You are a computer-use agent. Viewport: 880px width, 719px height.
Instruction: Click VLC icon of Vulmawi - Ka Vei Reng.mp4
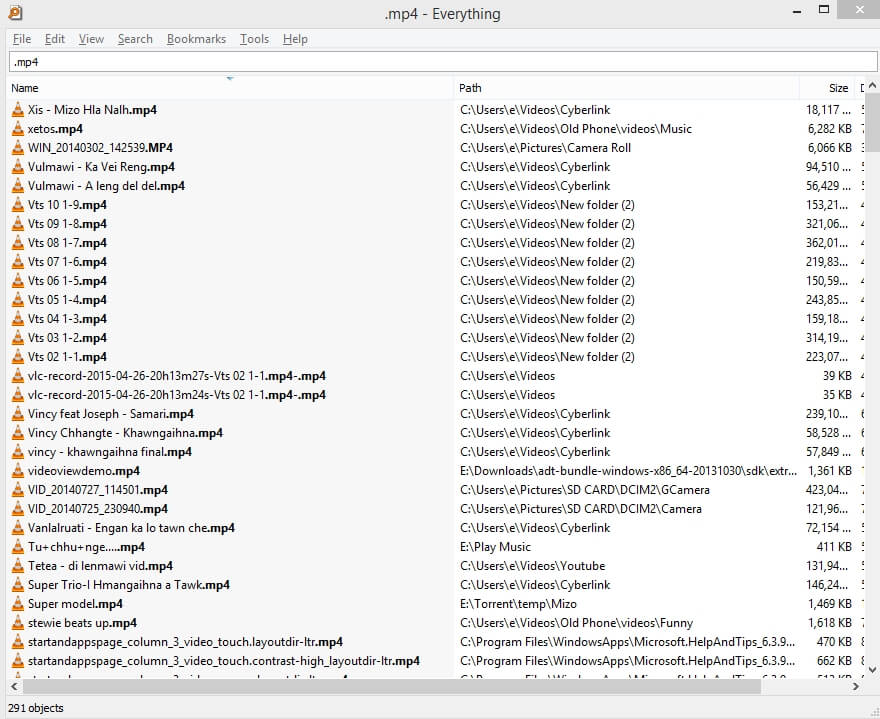pos(18,167)
